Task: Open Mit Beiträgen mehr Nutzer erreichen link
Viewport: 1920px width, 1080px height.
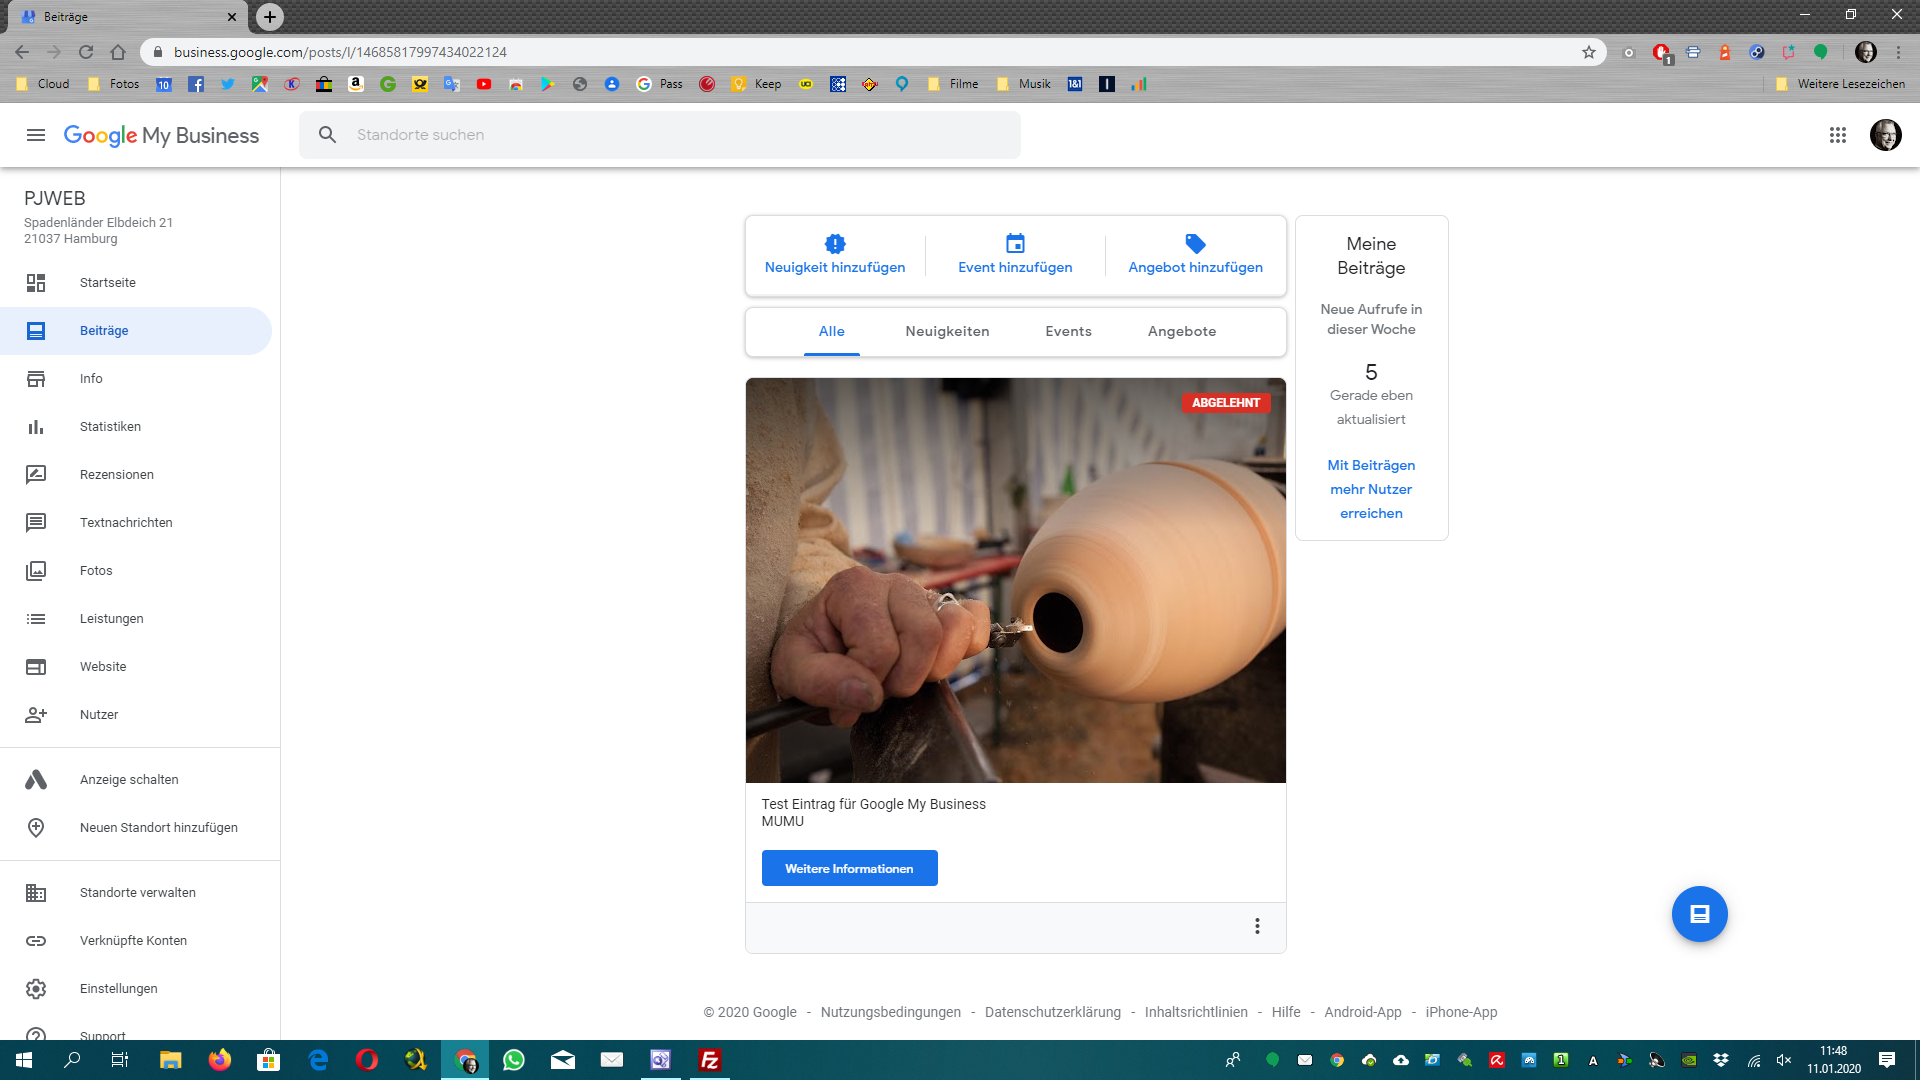Action: point(1371,489)
